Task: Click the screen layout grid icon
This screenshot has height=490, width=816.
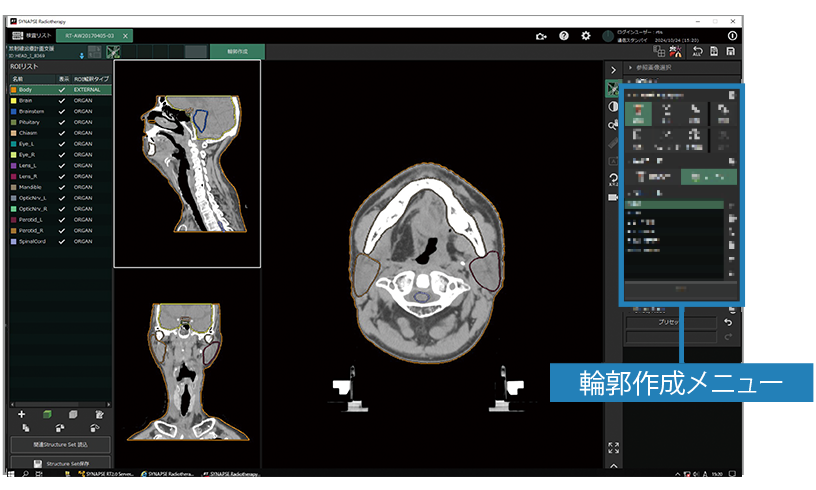Action: 659,51
